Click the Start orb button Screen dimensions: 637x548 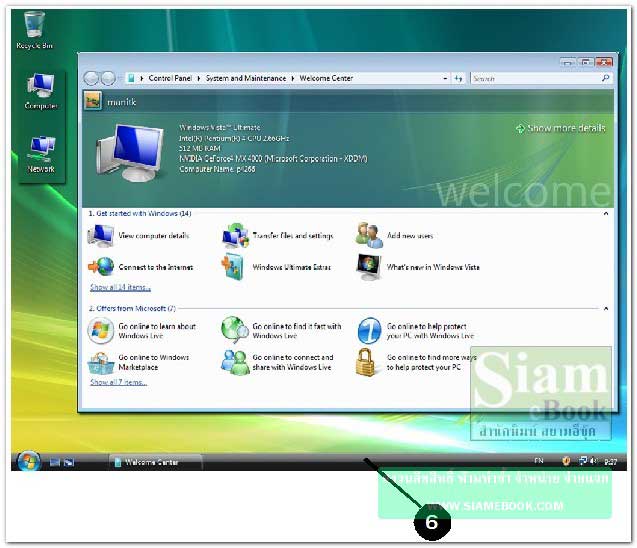click(28, 461)
